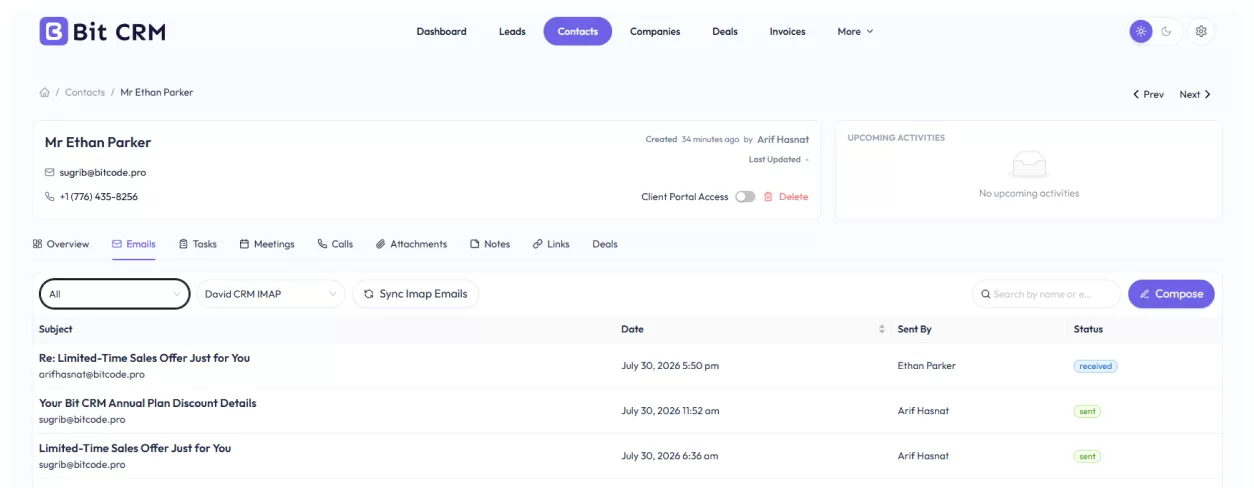Open the Deals nav item in header
Screen dimensions: 1254x488
pos(725,31)
